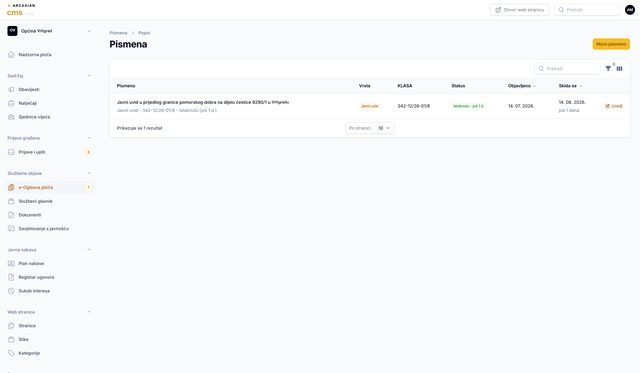Click the table search magnifier icon

coord(541,69)
